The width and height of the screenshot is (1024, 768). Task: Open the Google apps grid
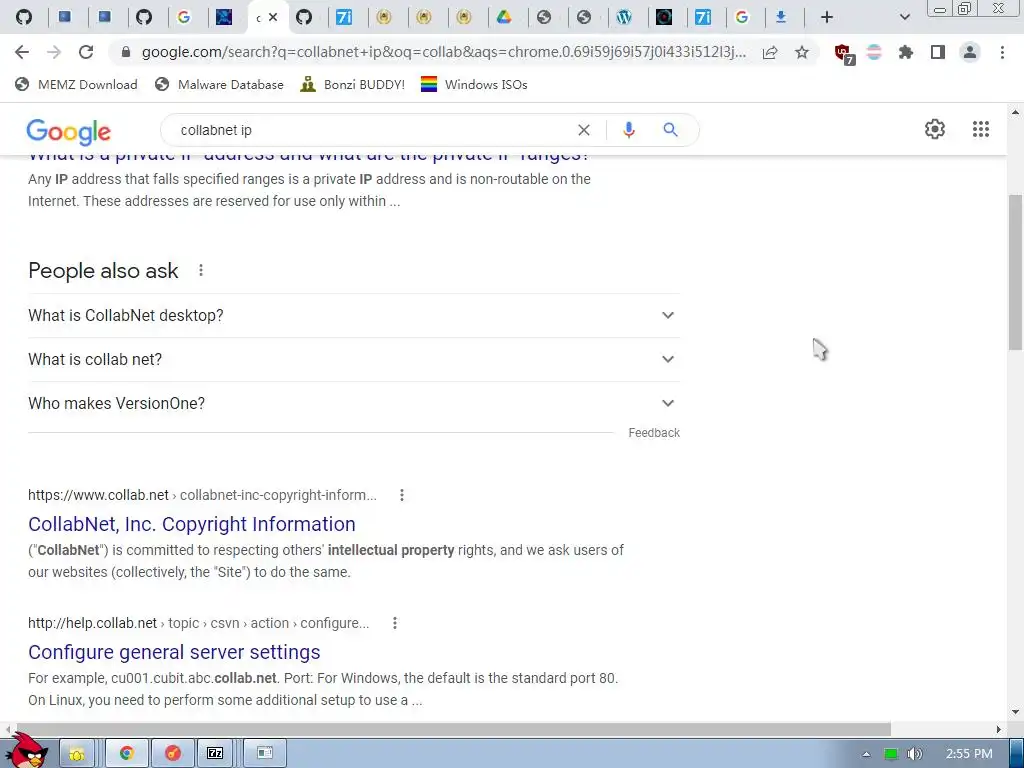[980, 129]
